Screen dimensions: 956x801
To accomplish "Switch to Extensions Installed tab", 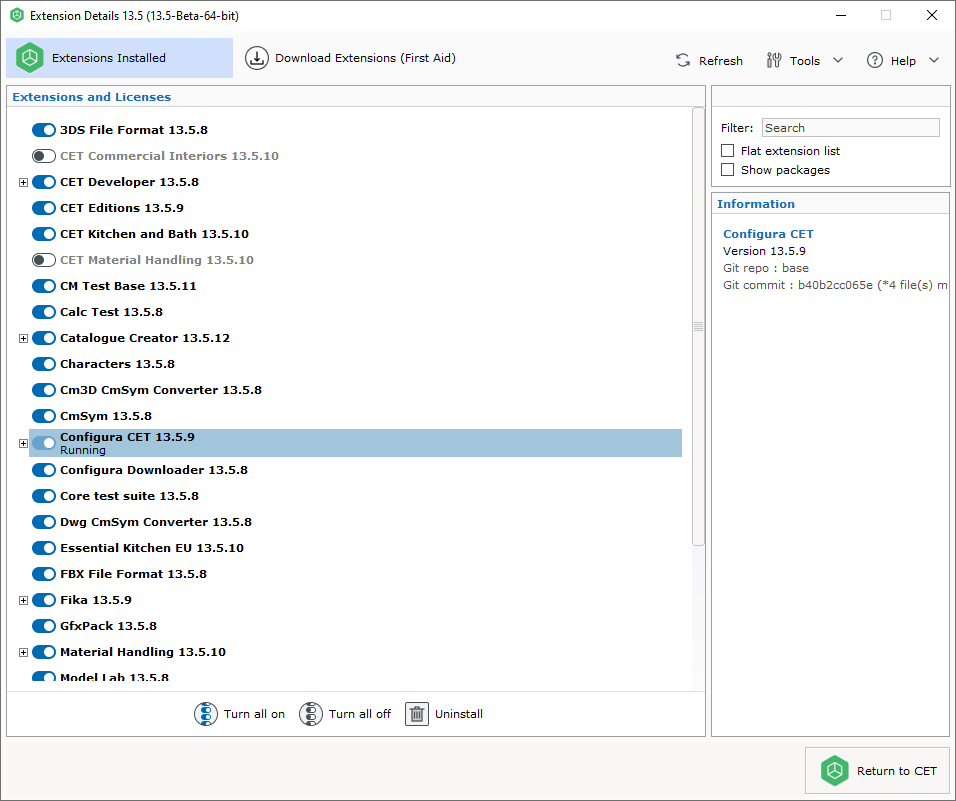I will point(120,58).
